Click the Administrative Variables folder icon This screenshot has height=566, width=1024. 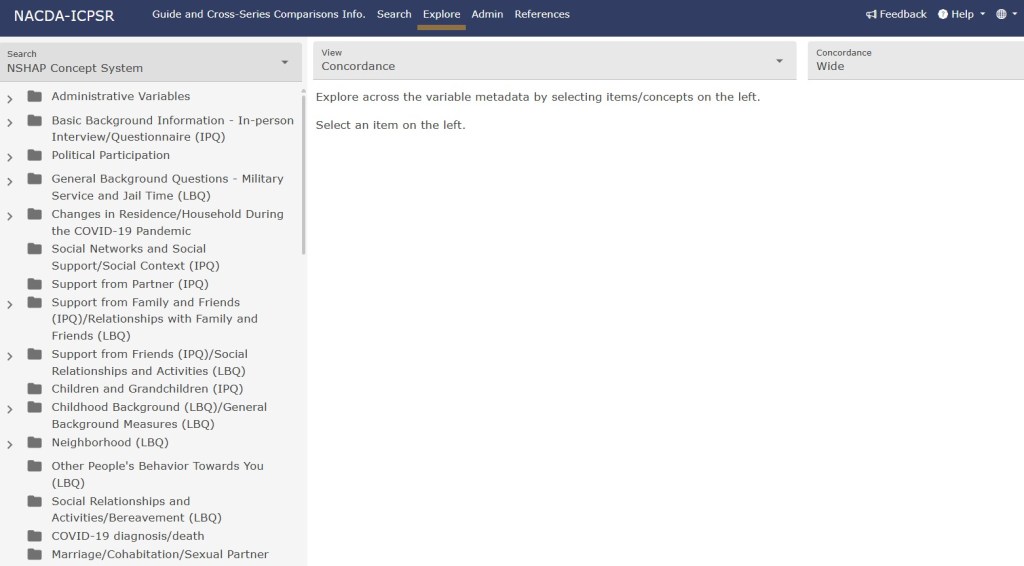[x=35, y=96]
